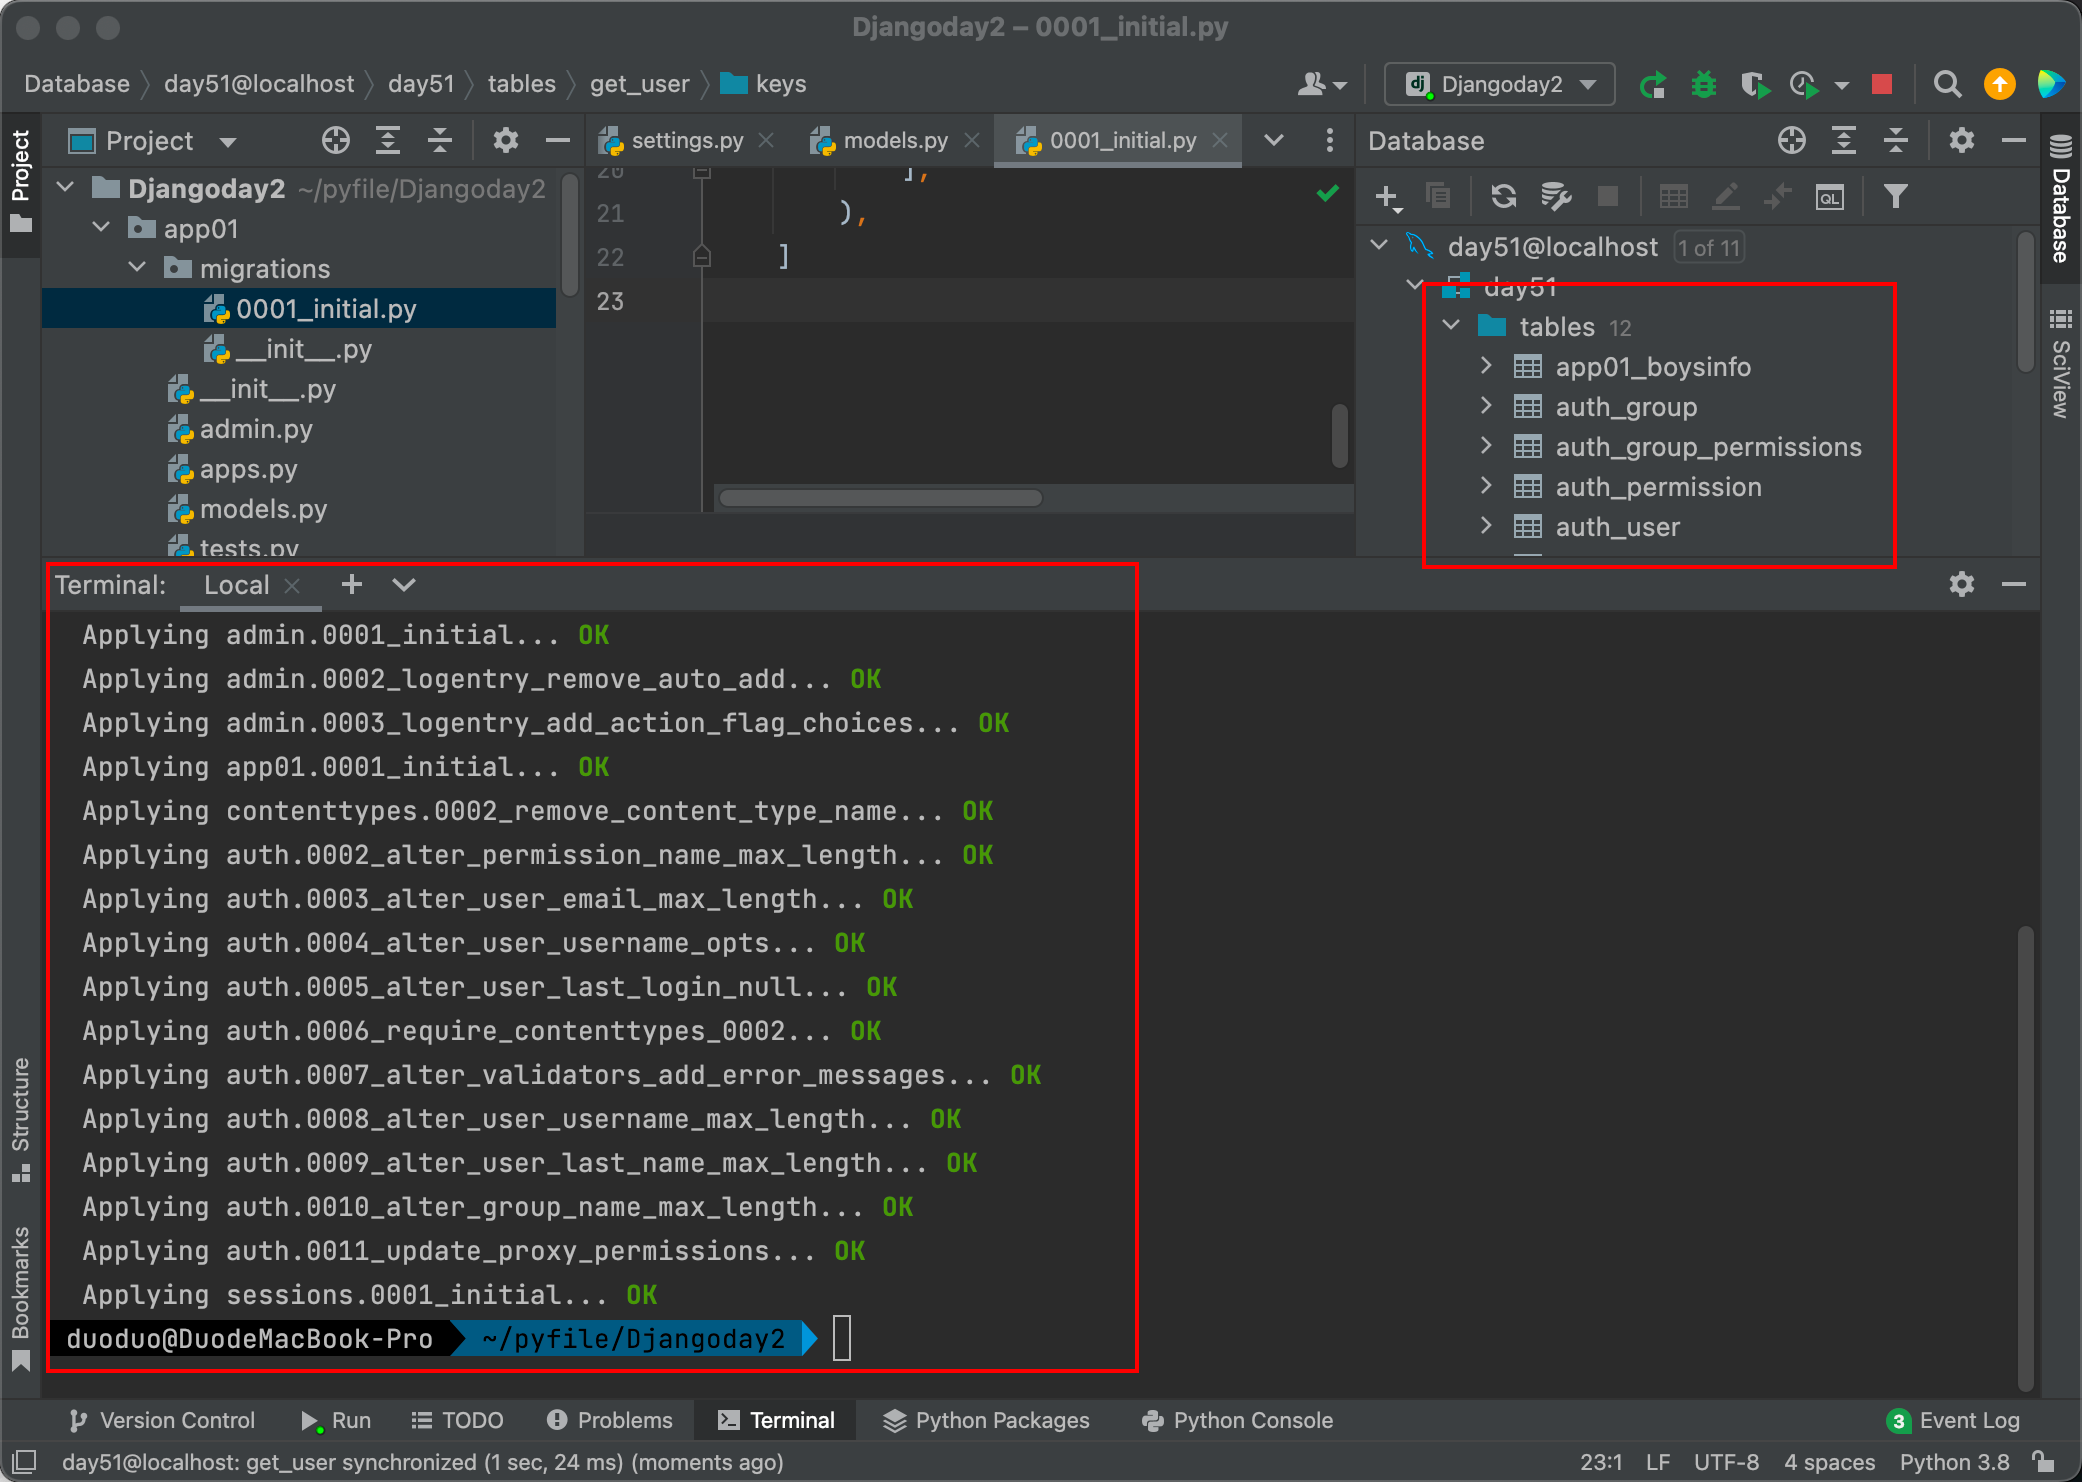This screenshot has width=2082, height=1482.
Task: Click the Rerun Djangoday2 icon
Action: coord(1653,85)
